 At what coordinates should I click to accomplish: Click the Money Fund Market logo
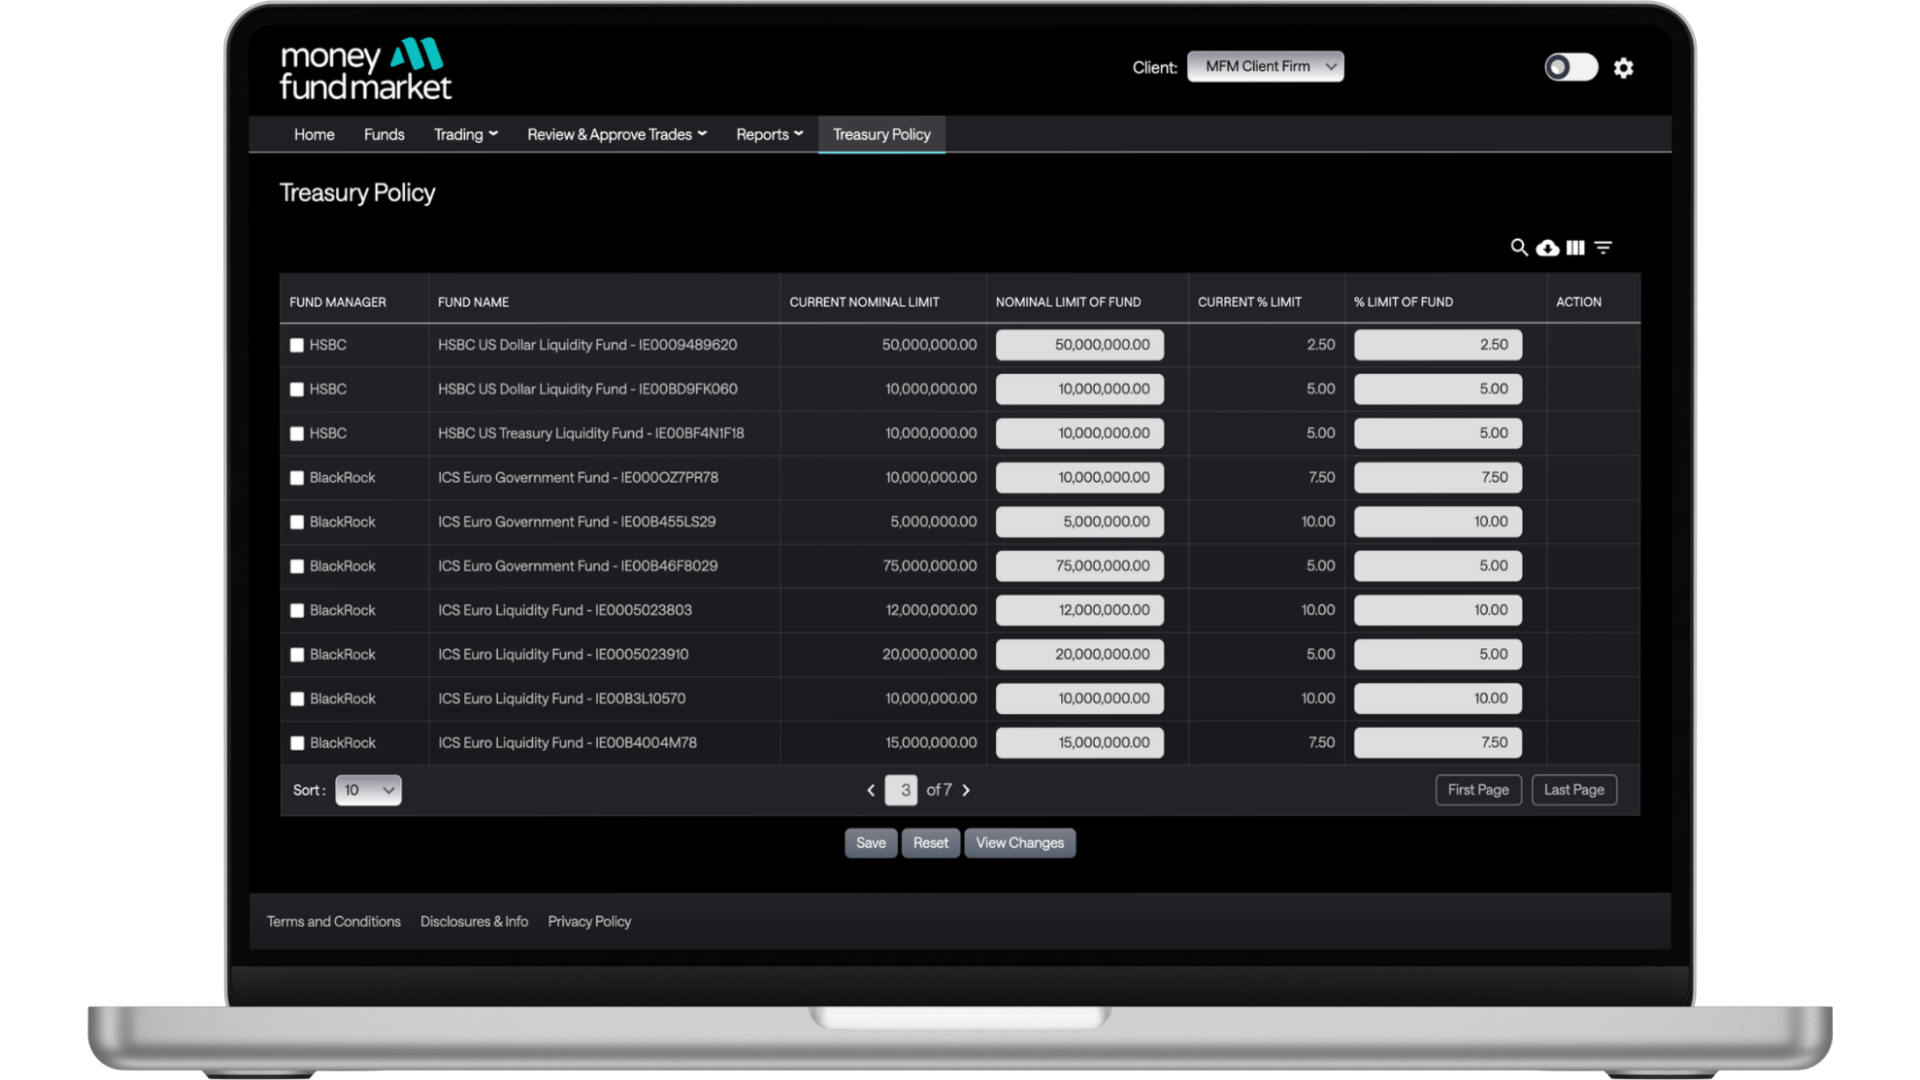click(365, 70)
